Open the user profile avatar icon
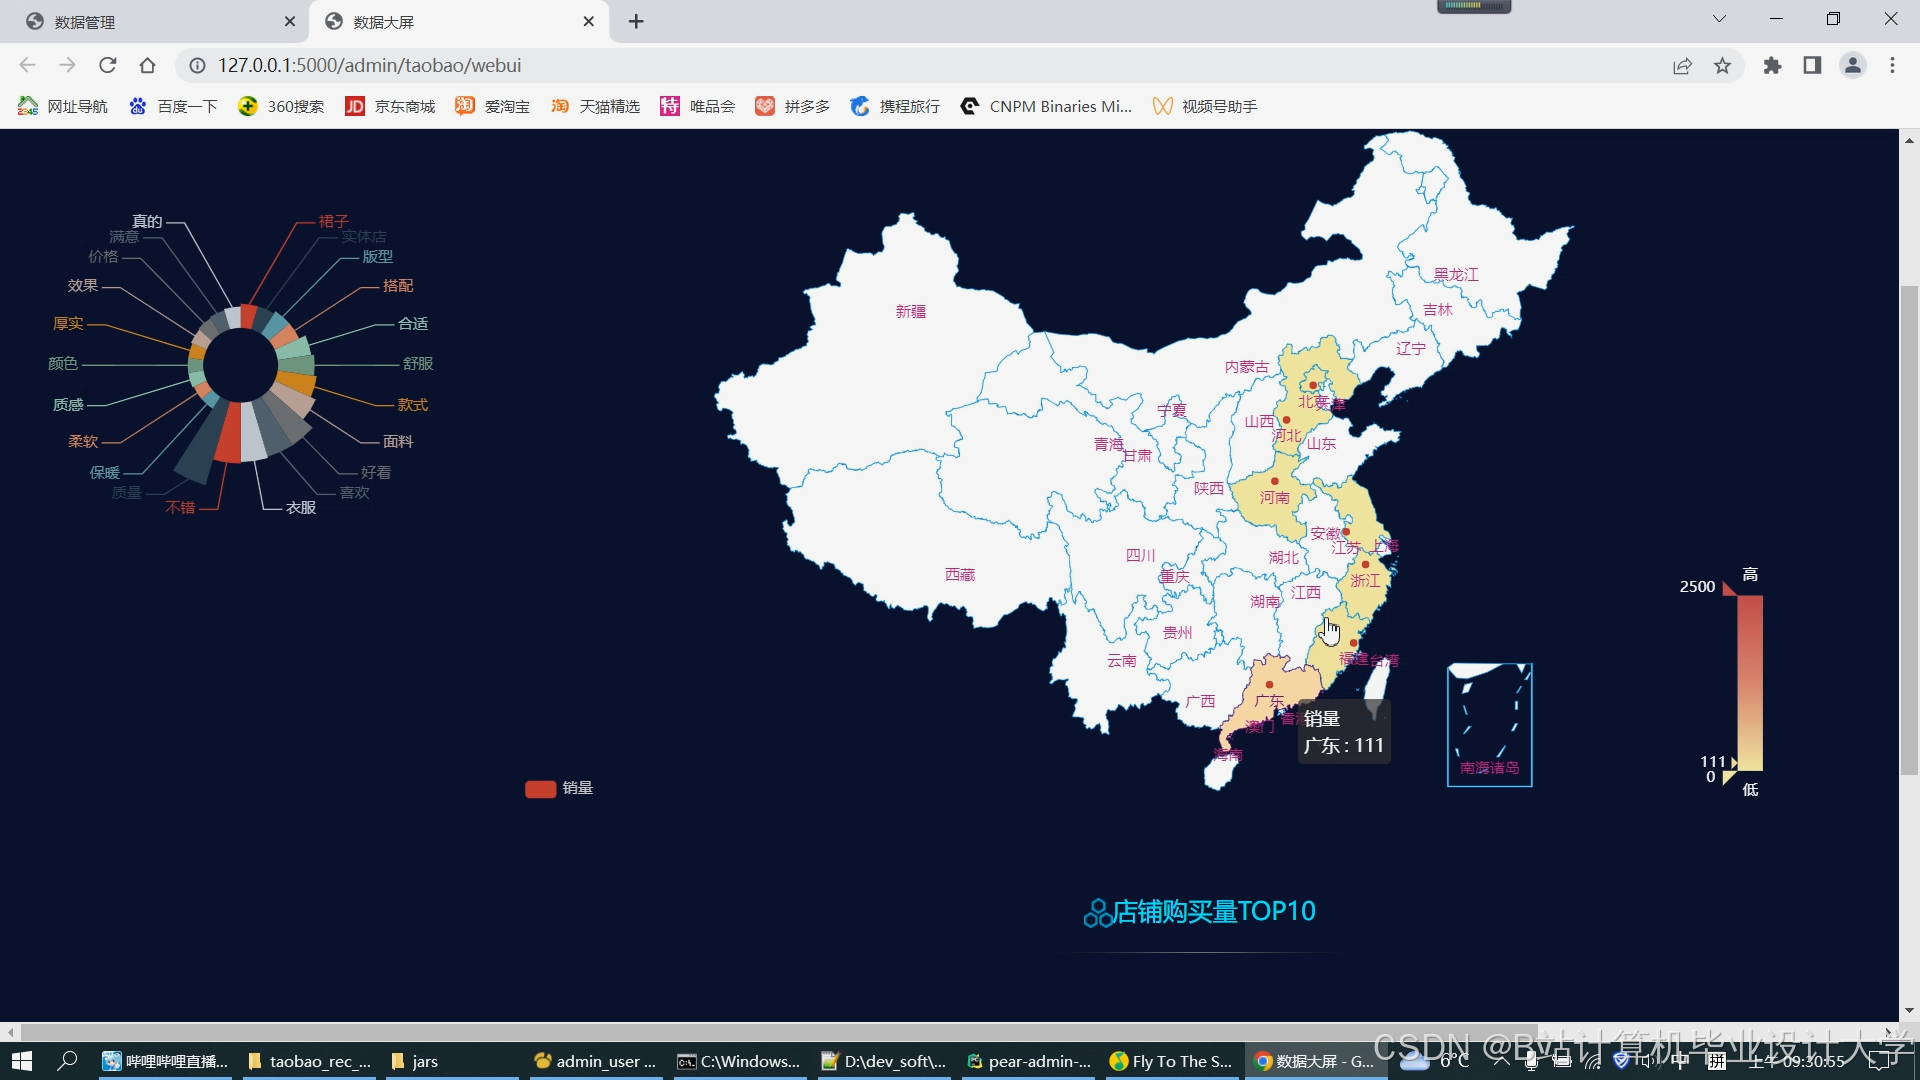 tap(1852, 65)
